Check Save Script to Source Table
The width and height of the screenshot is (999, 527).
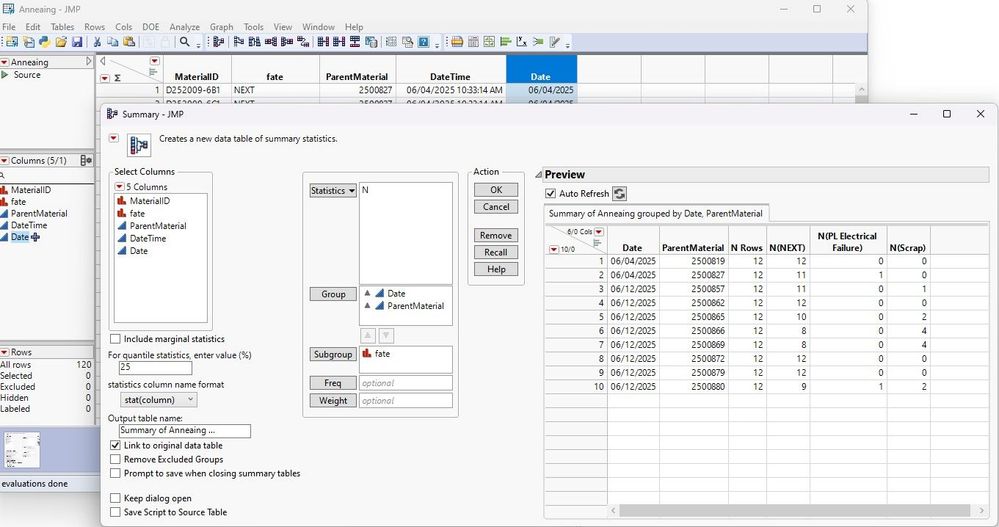pos(115,512)
